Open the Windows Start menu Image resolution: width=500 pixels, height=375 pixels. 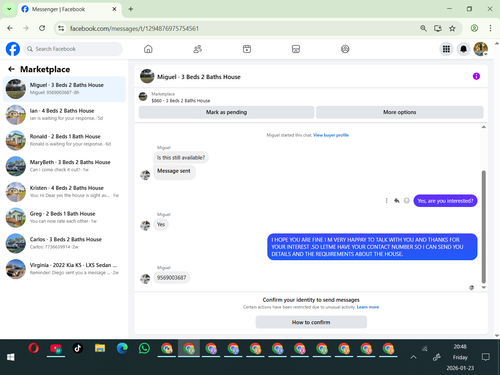coord(11,357)
